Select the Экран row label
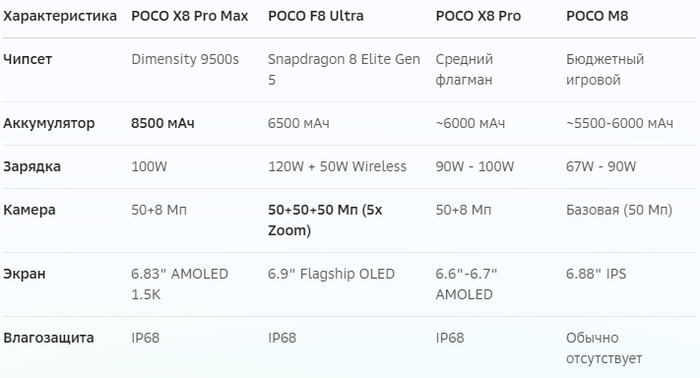This screenshot has height=378, width=700. click(24, 274)
